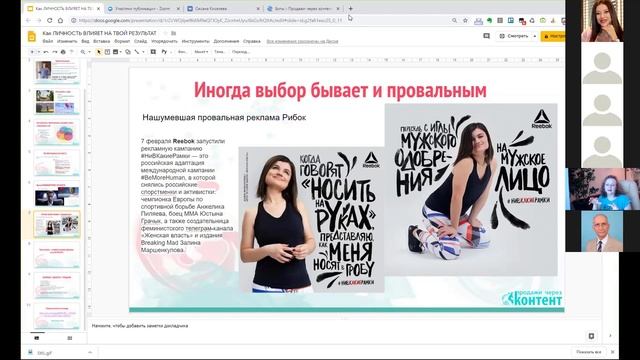The width and height of the screenshot is (640, 360).
Task: Select the first slide thumbnail with man photo
Action: (57, 71)
